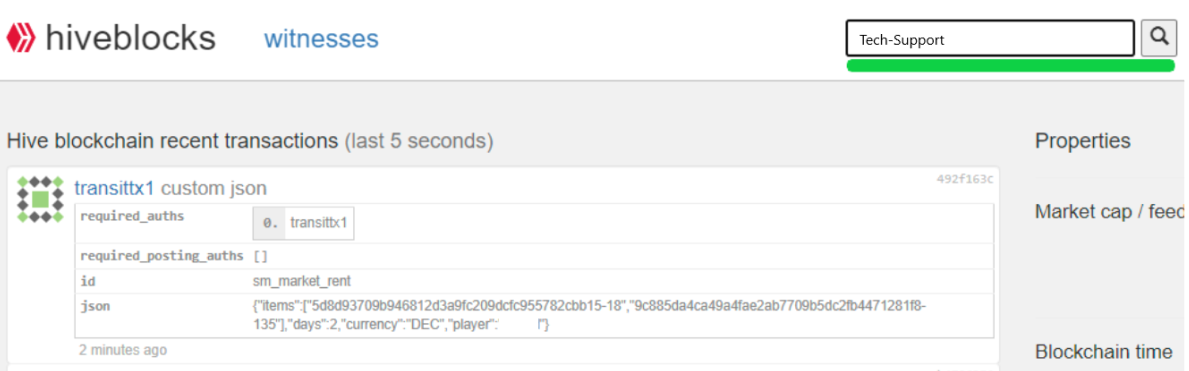Go to hiveblocks home via title text

click(130, 38)
